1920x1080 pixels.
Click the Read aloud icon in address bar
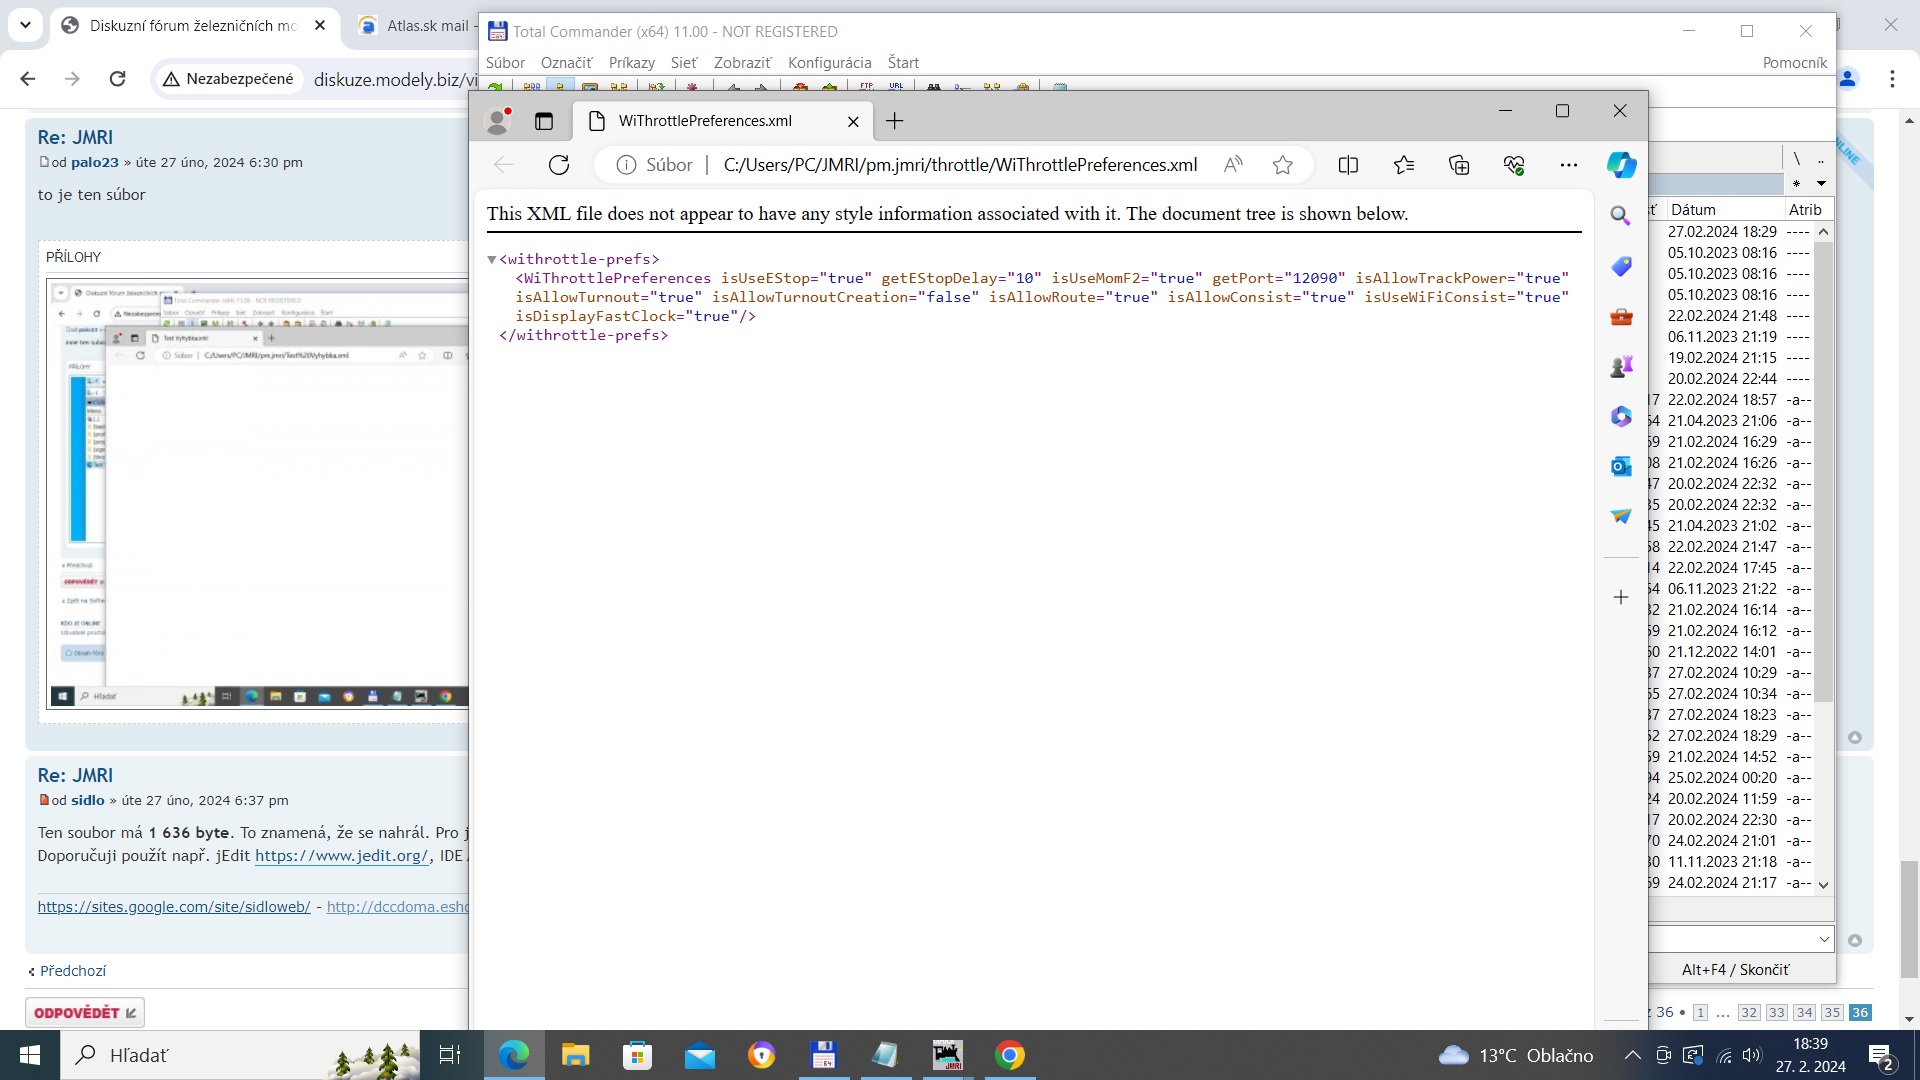coord(1233,165)
